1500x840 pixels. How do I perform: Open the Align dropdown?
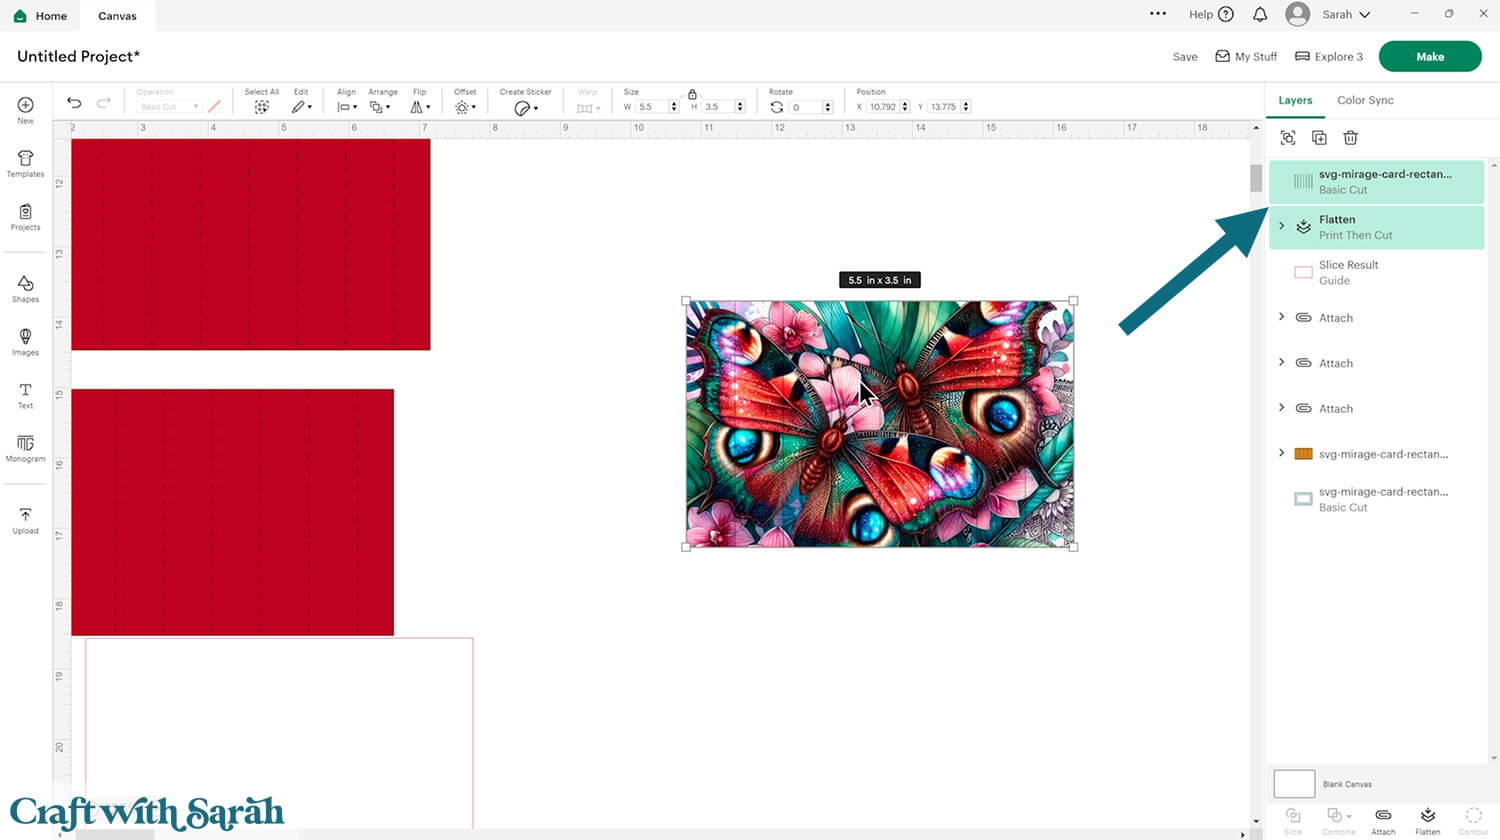pyautogui.click(x=346, y=107)
